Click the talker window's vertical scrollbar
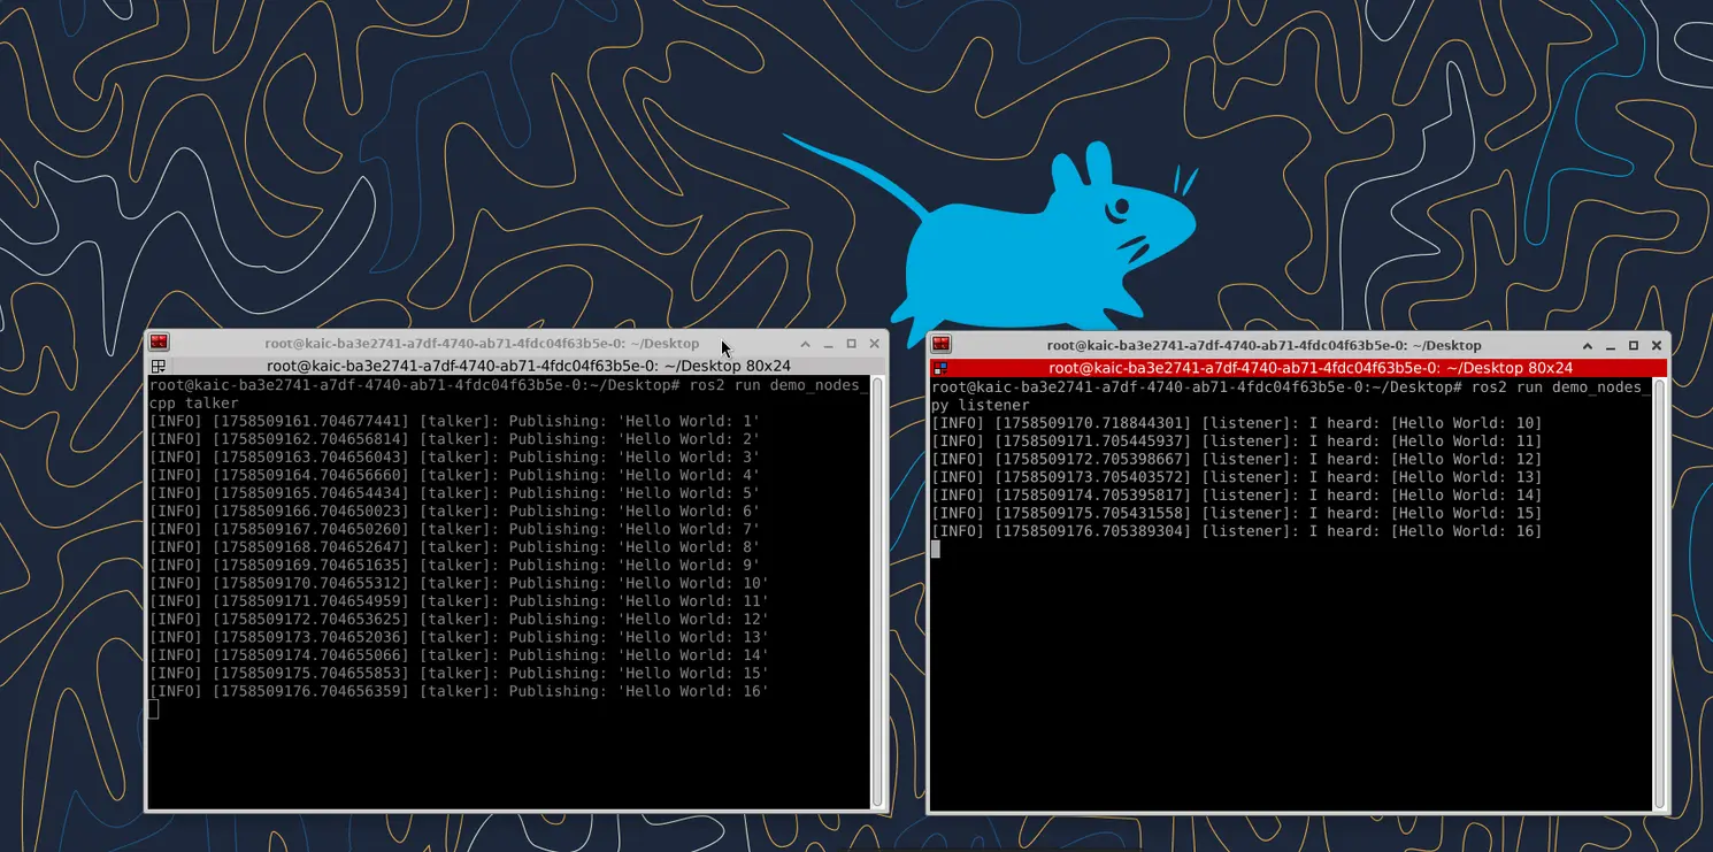 pyautogui.click(x=877, y=590)
